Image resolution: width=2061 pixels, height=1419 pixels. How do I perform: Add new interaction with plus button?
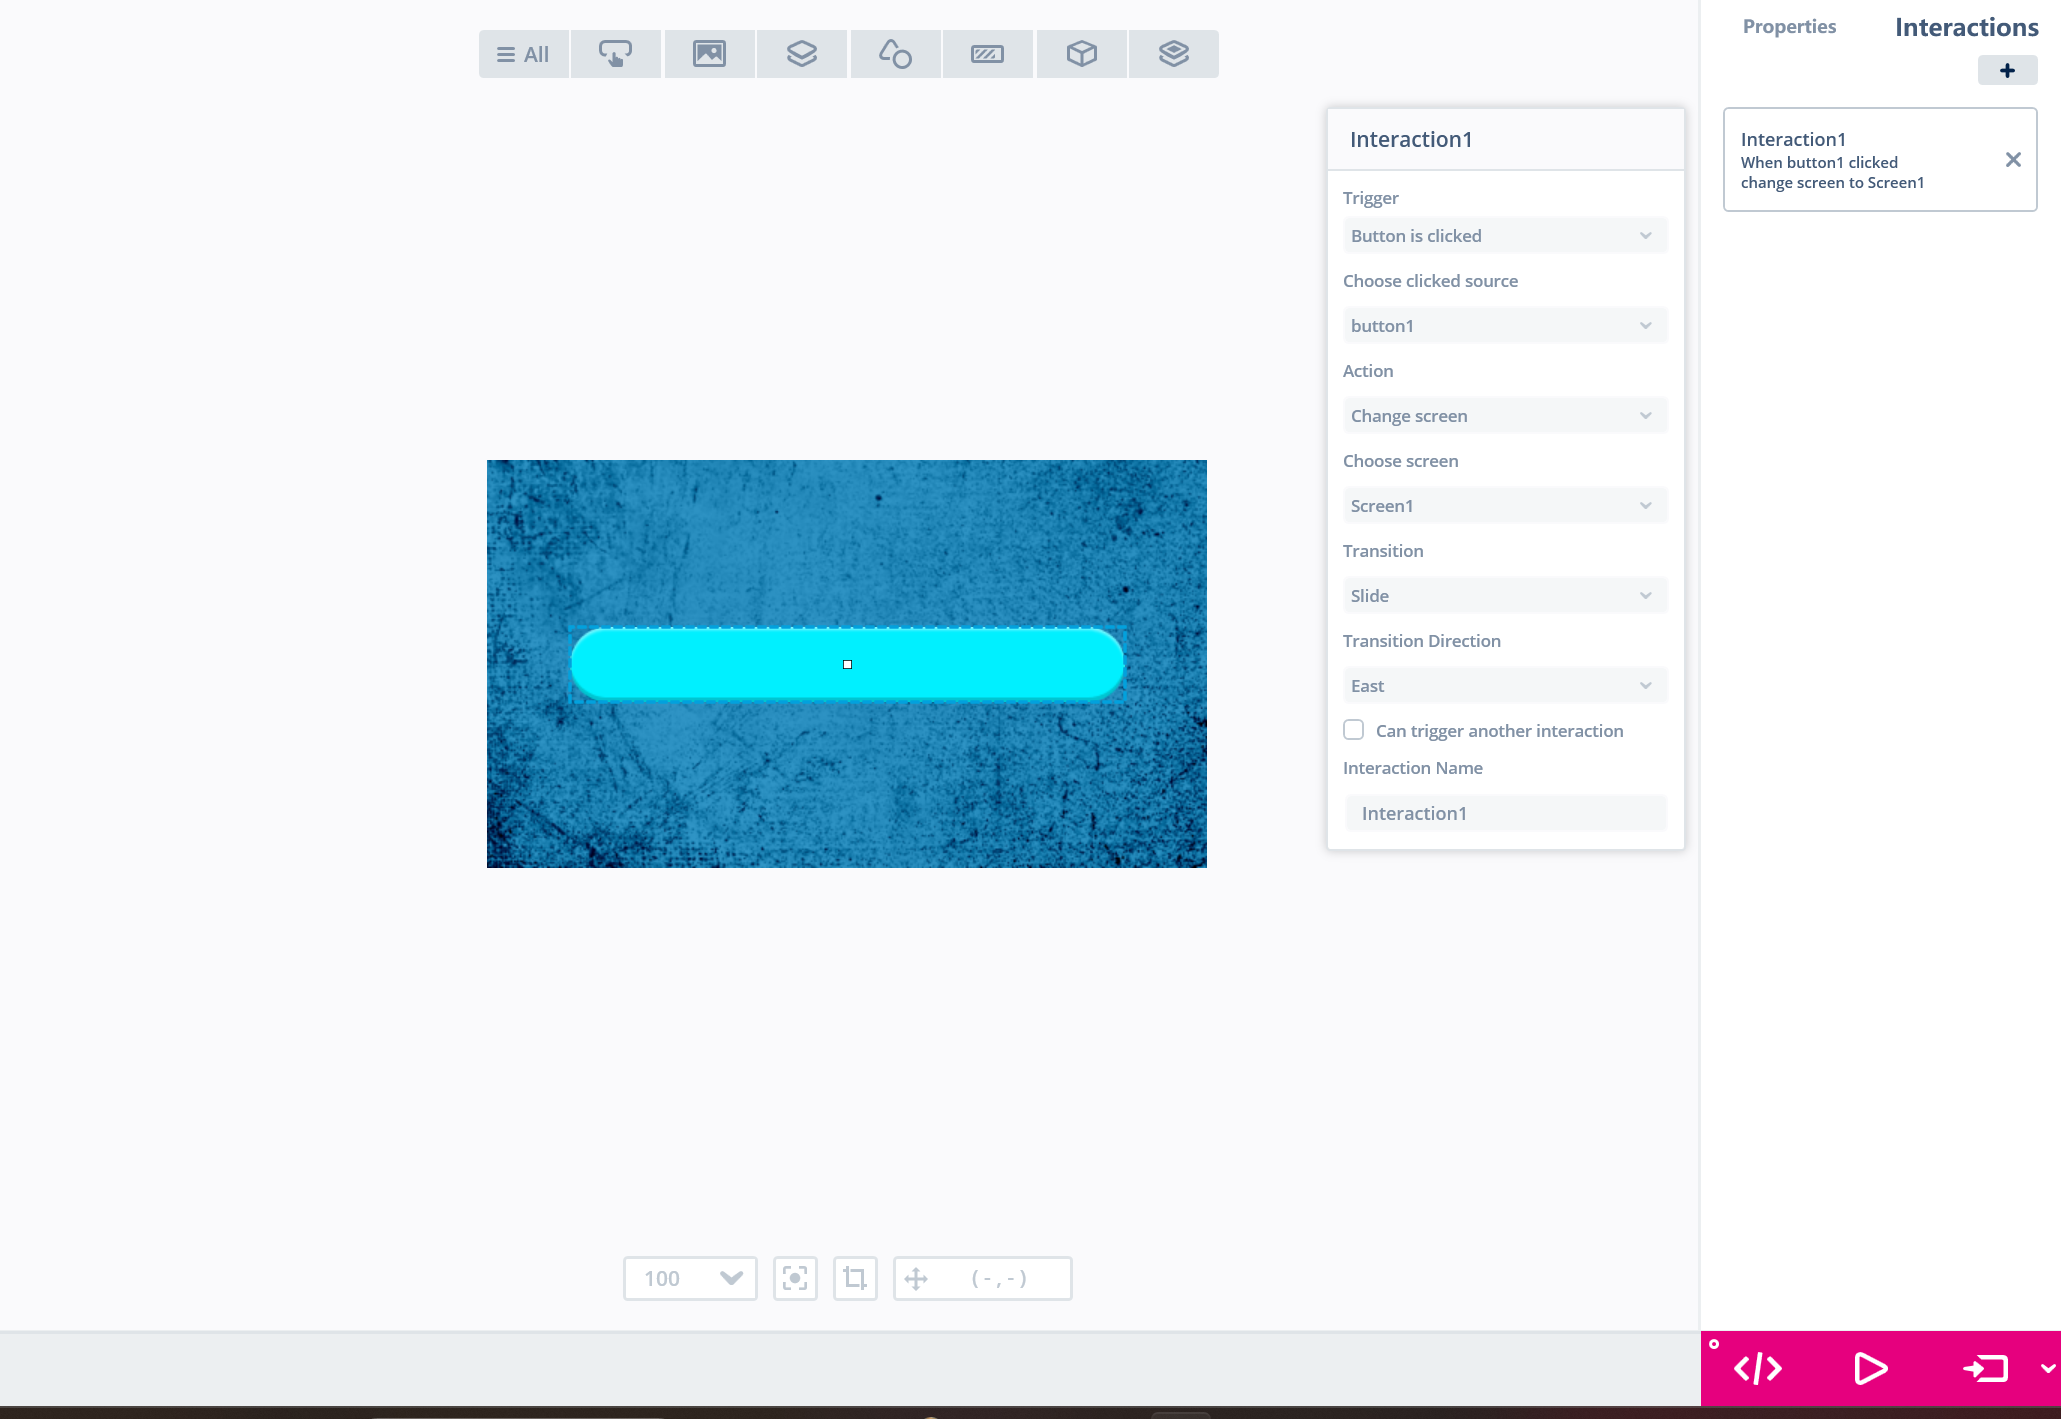coord(2006,70)
